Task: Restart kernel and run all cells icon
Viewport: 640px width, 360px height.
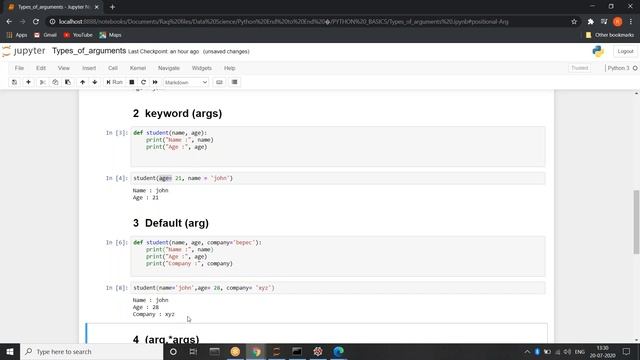Action: (155, 82)
